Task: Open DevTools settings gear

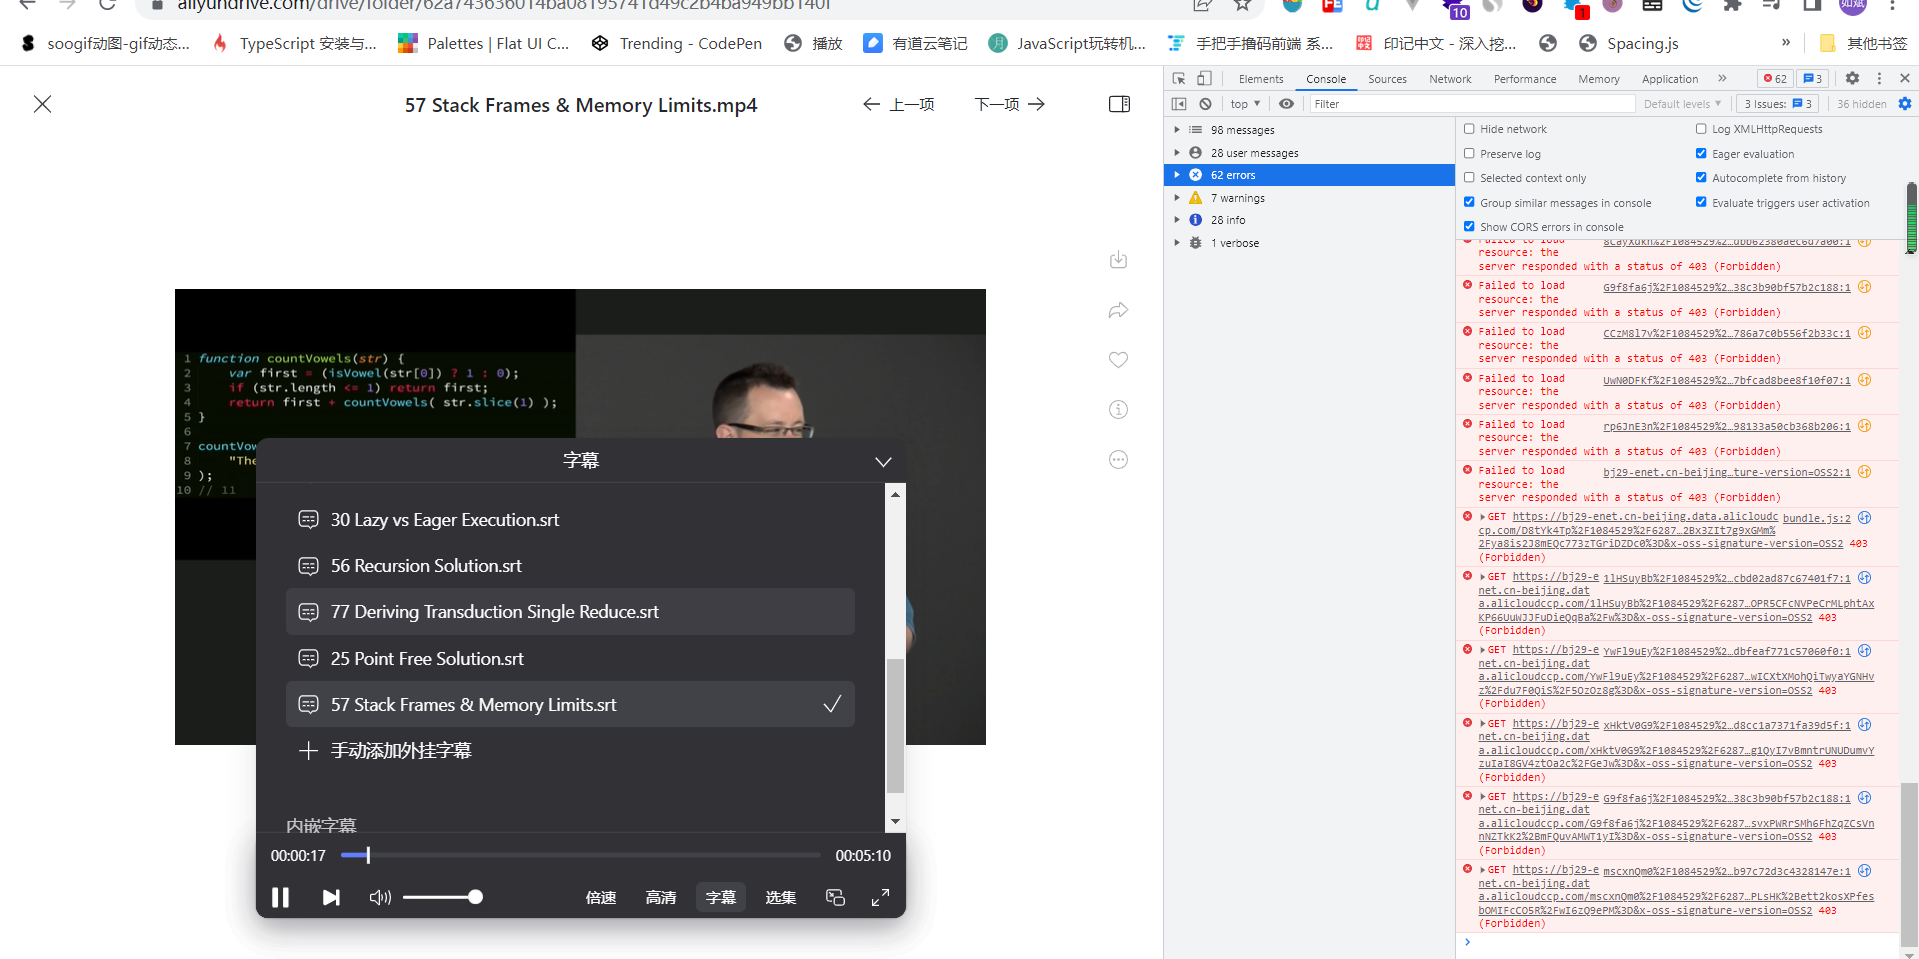Action: pos(1852,78)
